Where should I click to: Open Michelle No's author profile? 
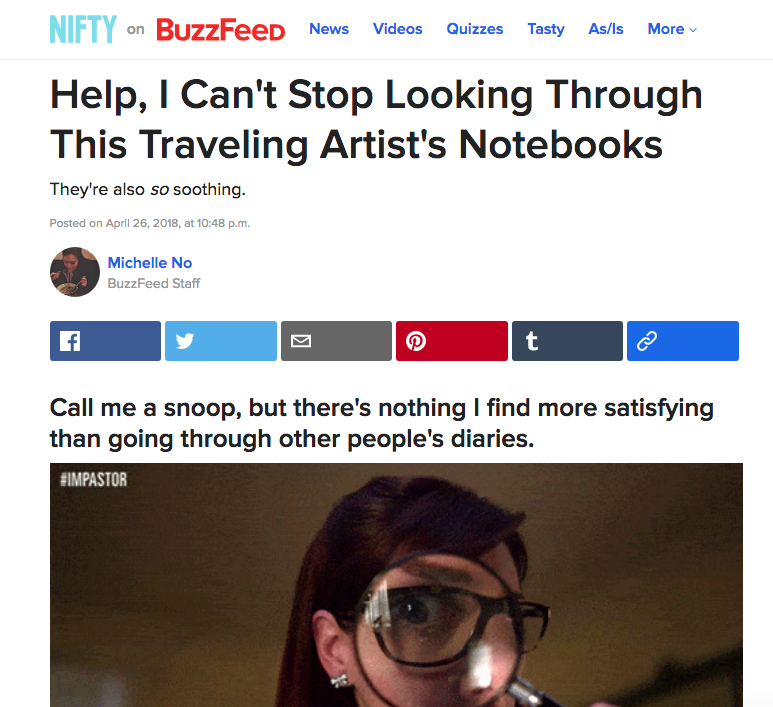[150, 263]
